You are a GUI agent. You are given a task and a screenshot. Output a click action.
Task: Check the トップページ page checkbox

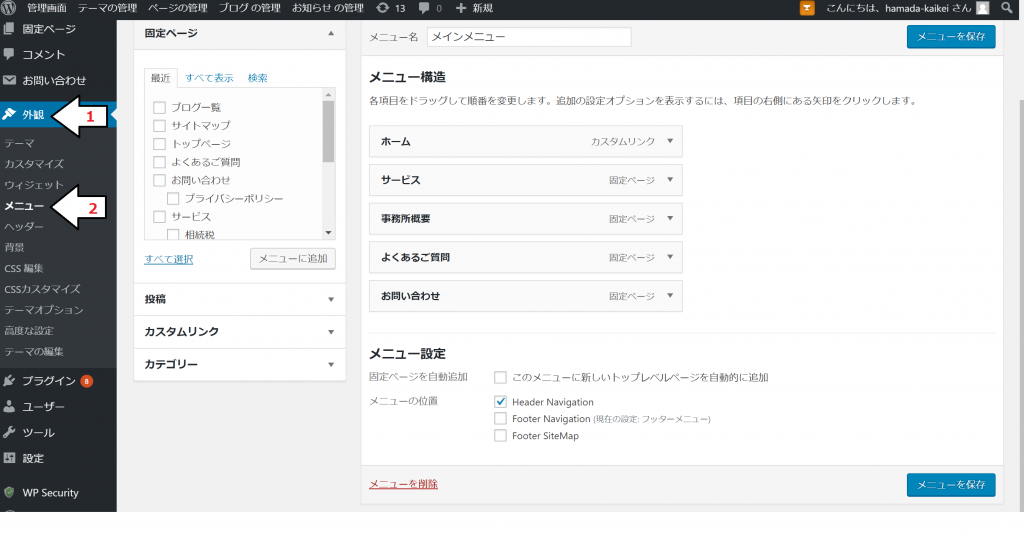[x=159, y=144]
